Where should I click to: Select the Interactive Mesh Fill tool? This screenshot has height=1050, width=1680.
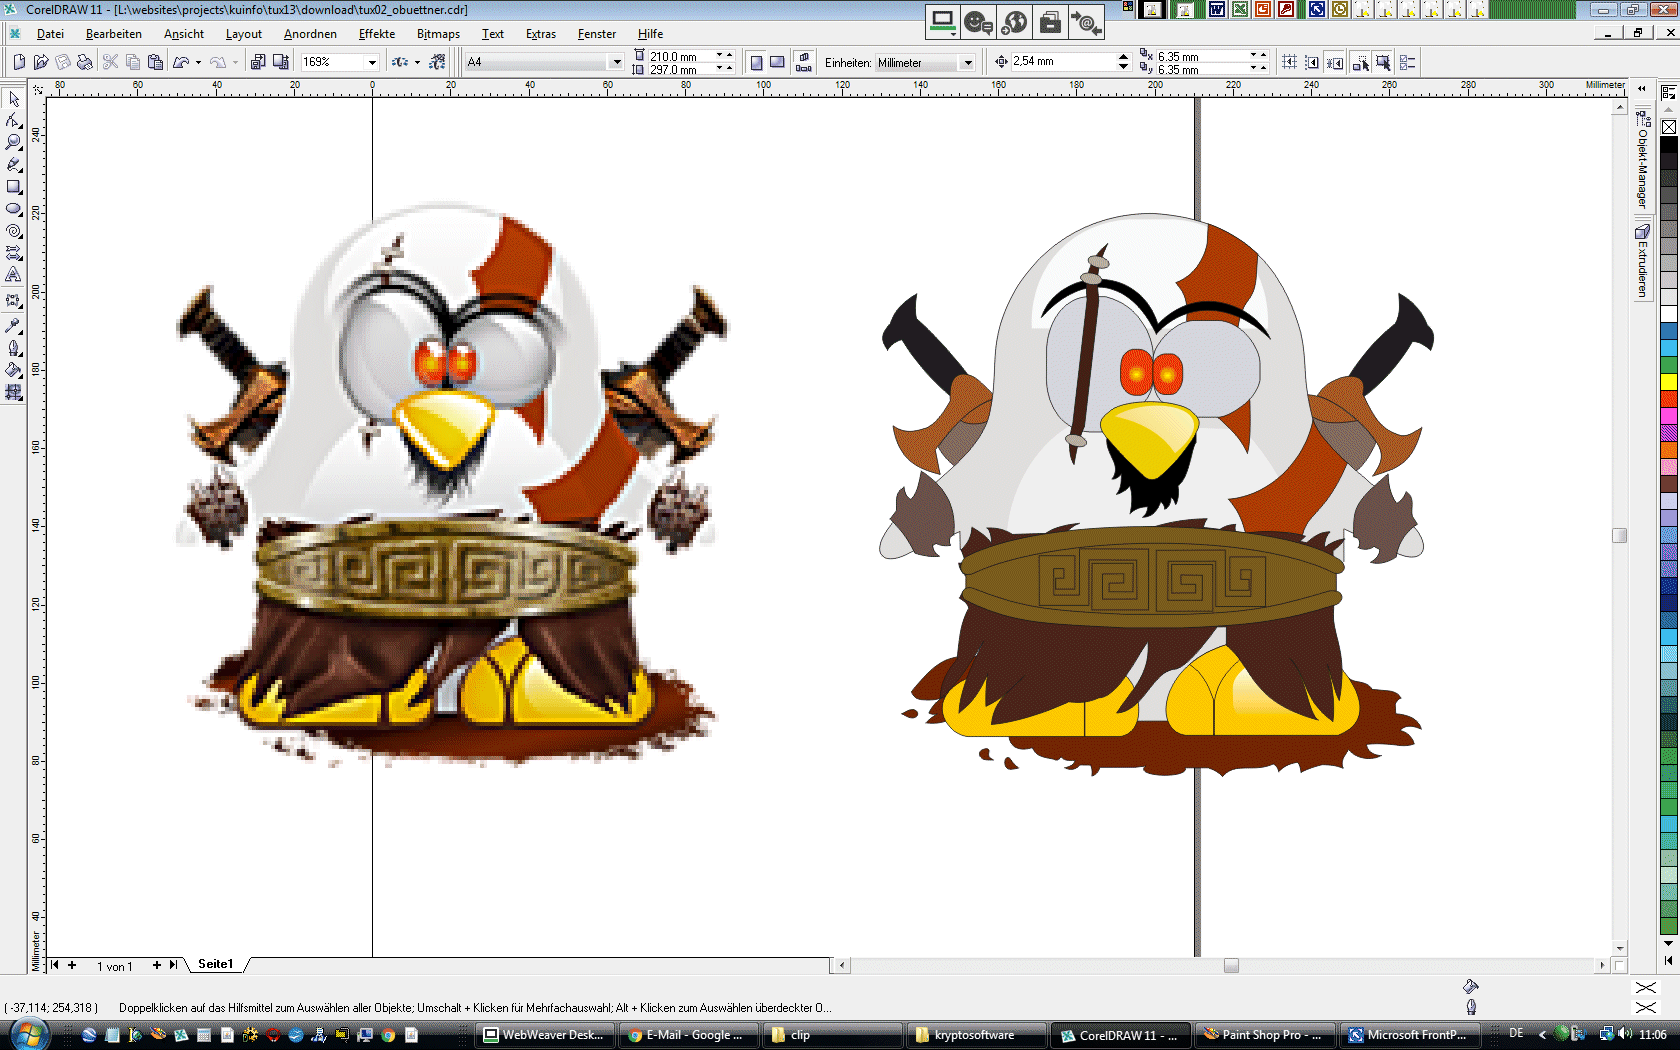coord(14,392)
